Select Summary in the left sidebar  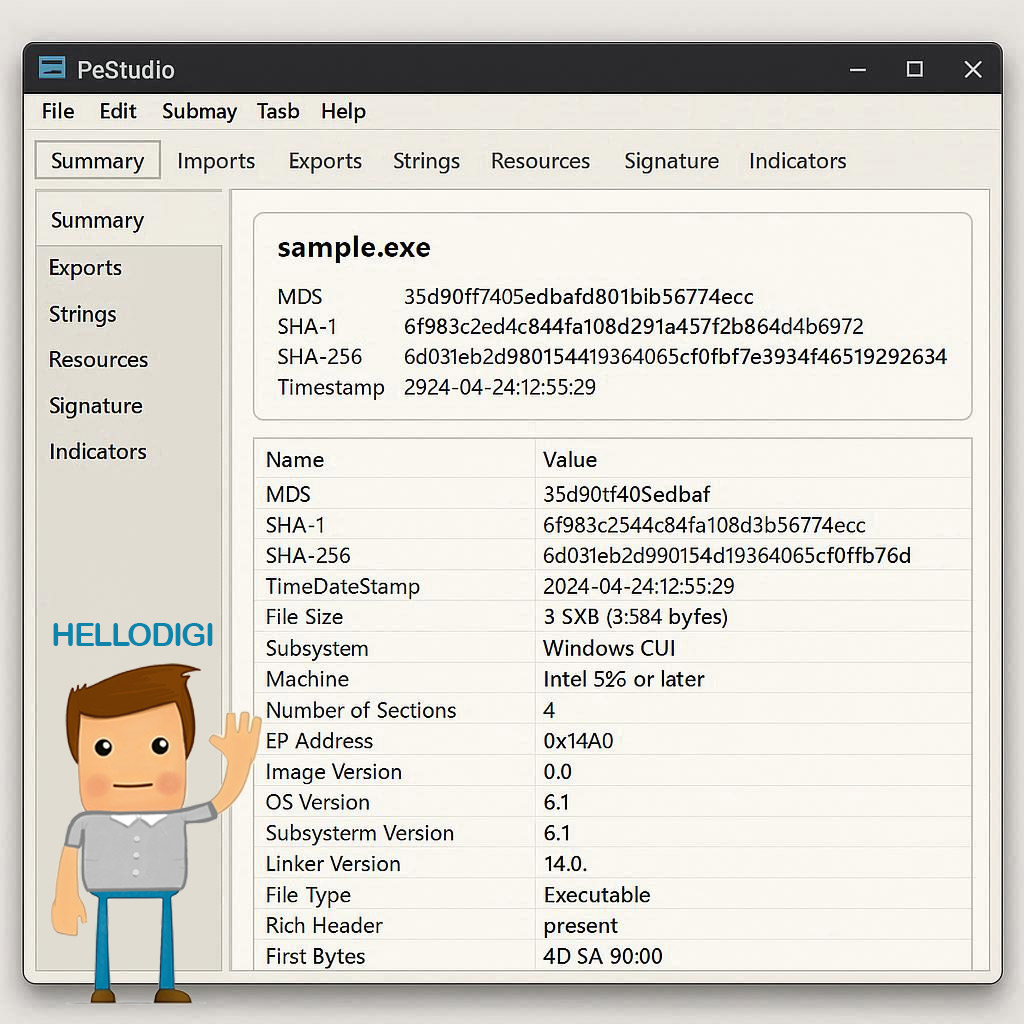coord(97,220)
